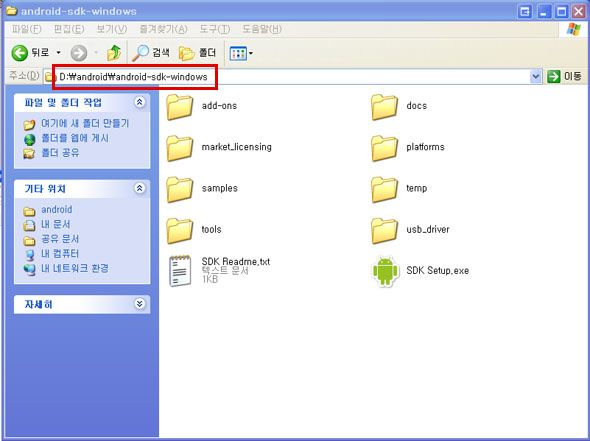This screenshot has width=590, height=441.
Task: Click the 이동 Go button
Action: (564, 76)
